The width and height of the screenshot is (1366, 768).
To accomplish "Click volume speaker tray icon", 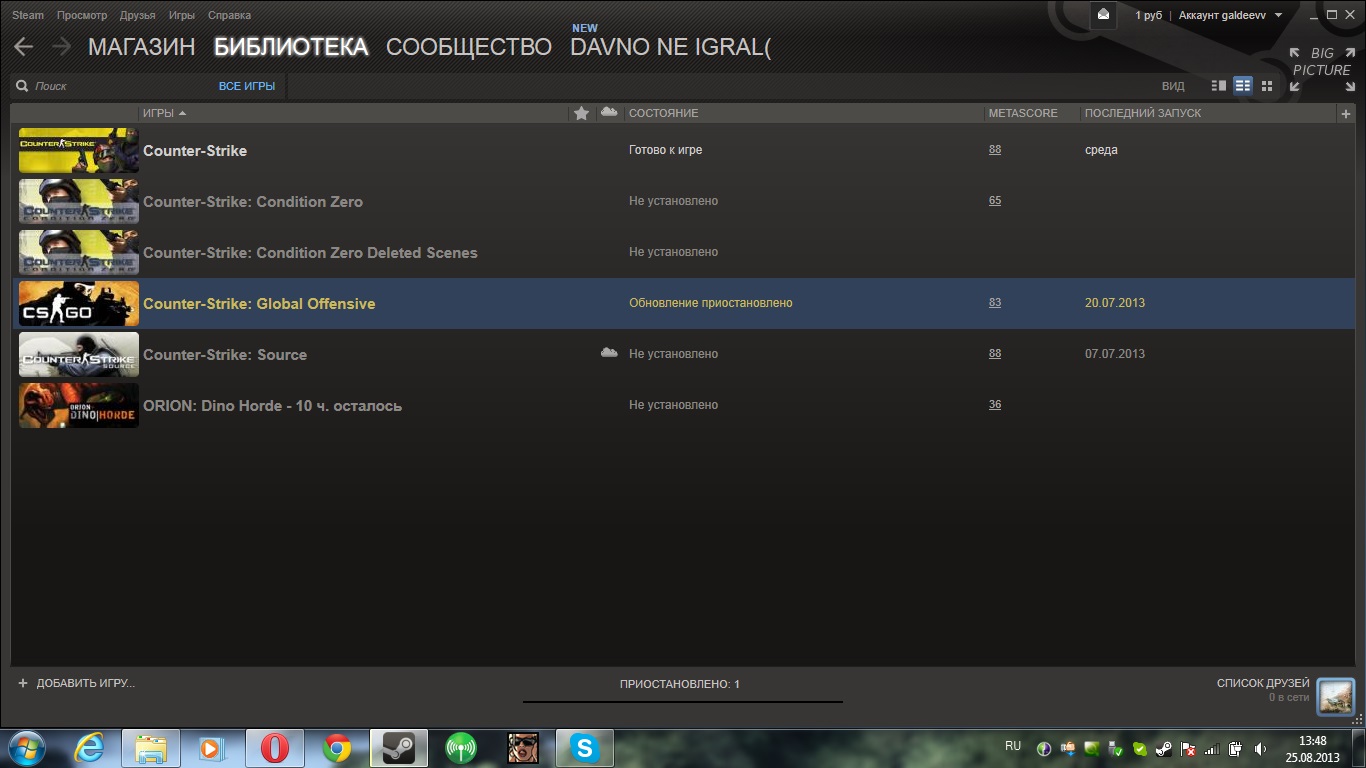I will pyautogui.click(x=1260, y=748).
